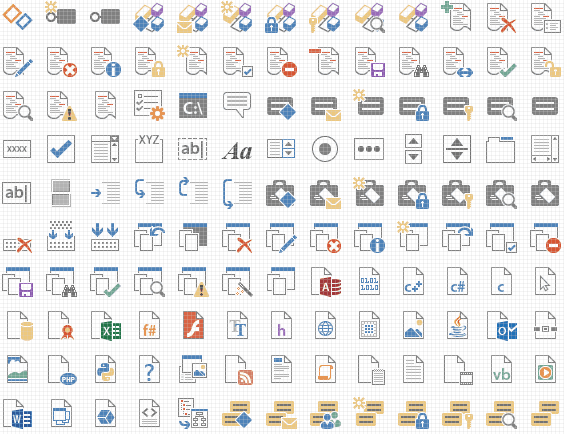564x434 pixels.
Task: Select the code brackets file icon
Action: (x=149, y=413)
